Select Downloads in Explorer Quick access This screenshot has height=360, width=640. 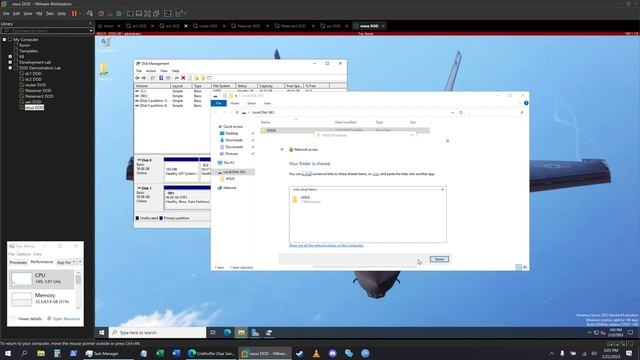pyautogui.click(x=234, y=140)
